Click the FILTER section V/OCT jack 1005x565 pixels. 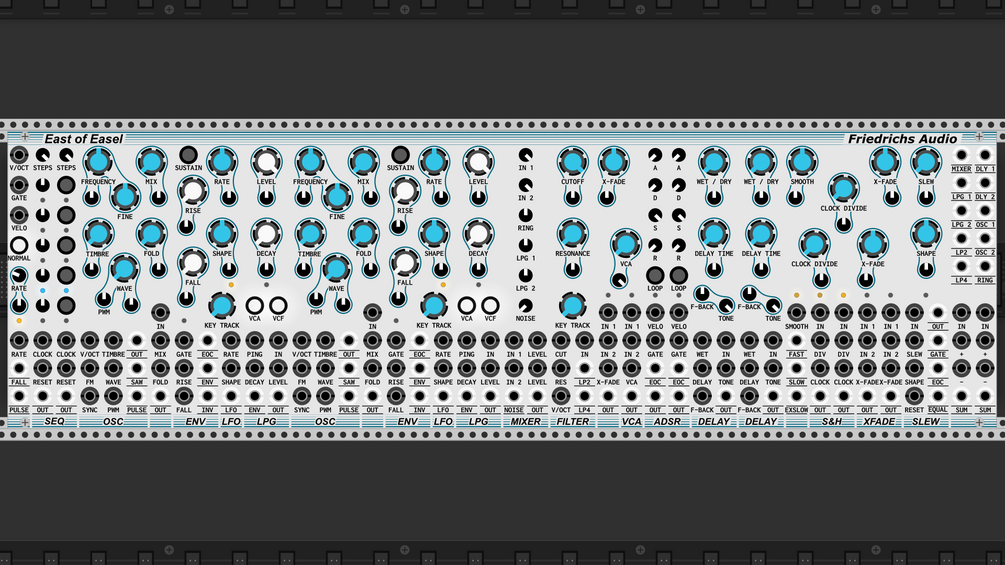(561, 396)
